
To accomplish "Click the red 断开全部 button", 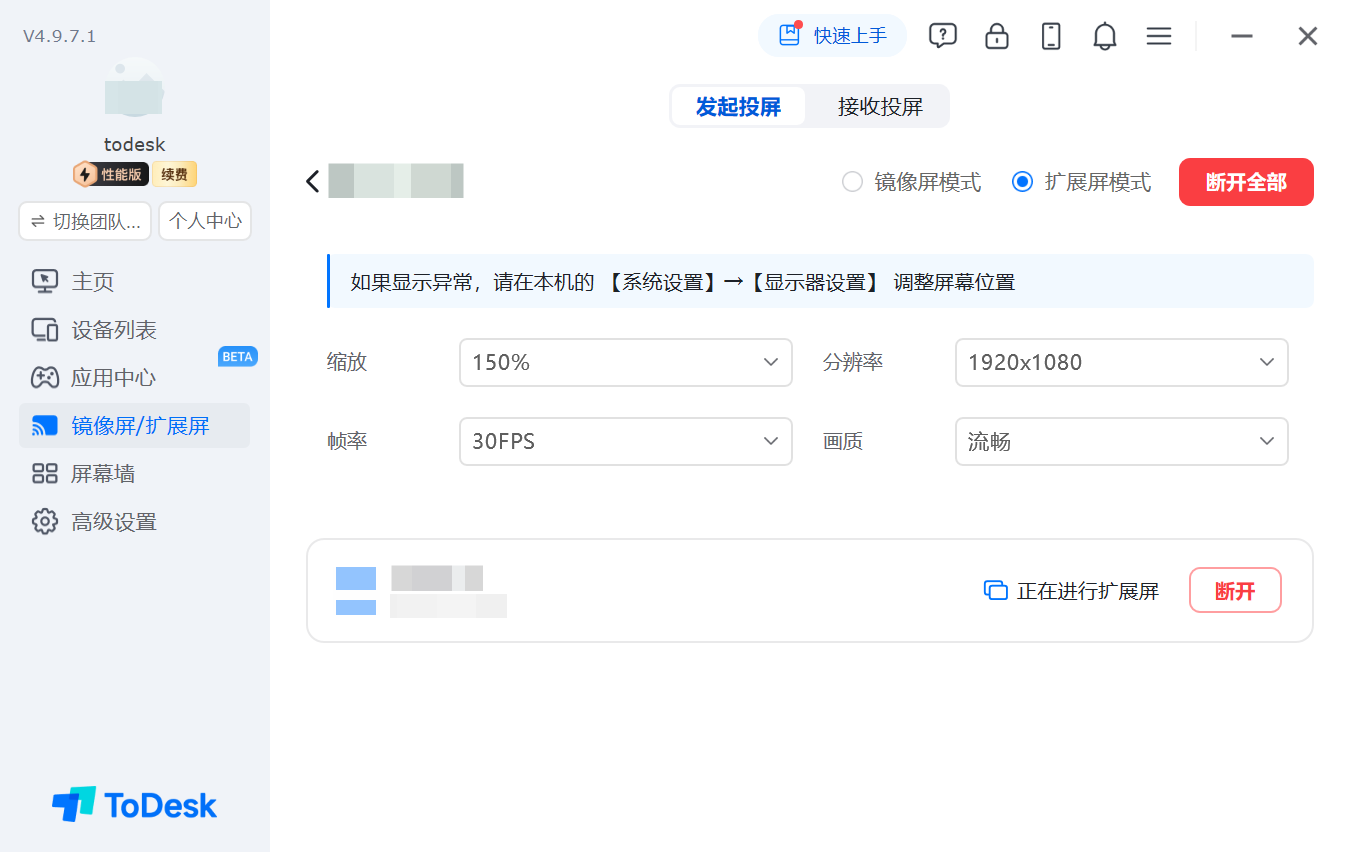I will point(1246,182).
